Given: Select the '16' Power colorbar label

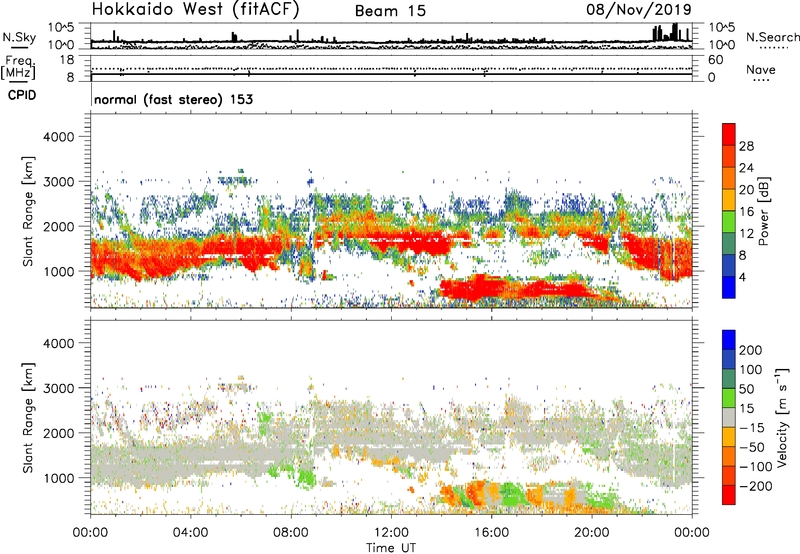Looking at the screenshot, I should point(746,212).
